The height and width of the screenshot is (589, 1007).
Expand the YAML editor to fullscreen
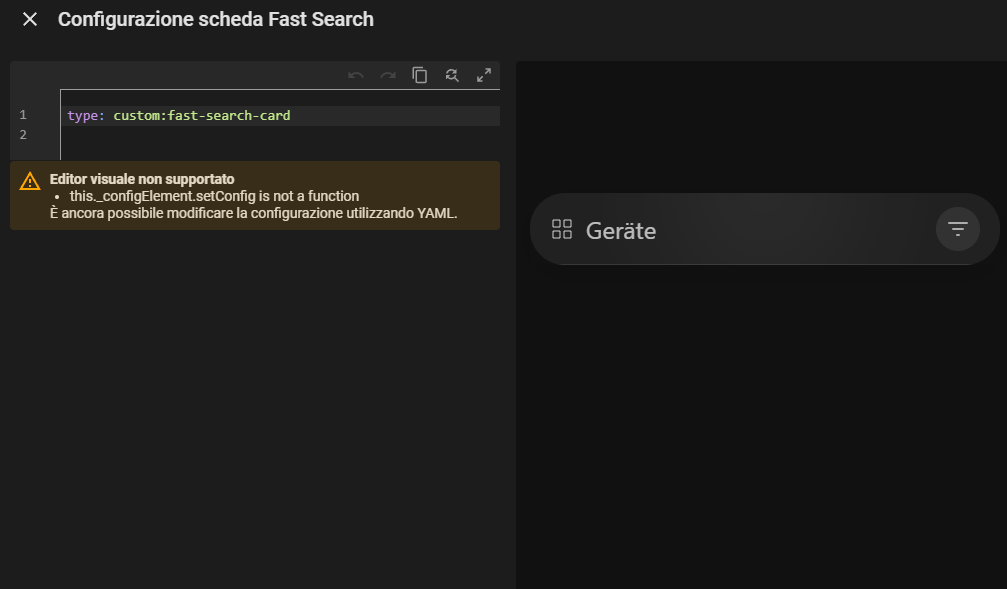pyautogui.click(x=484, y=75)
